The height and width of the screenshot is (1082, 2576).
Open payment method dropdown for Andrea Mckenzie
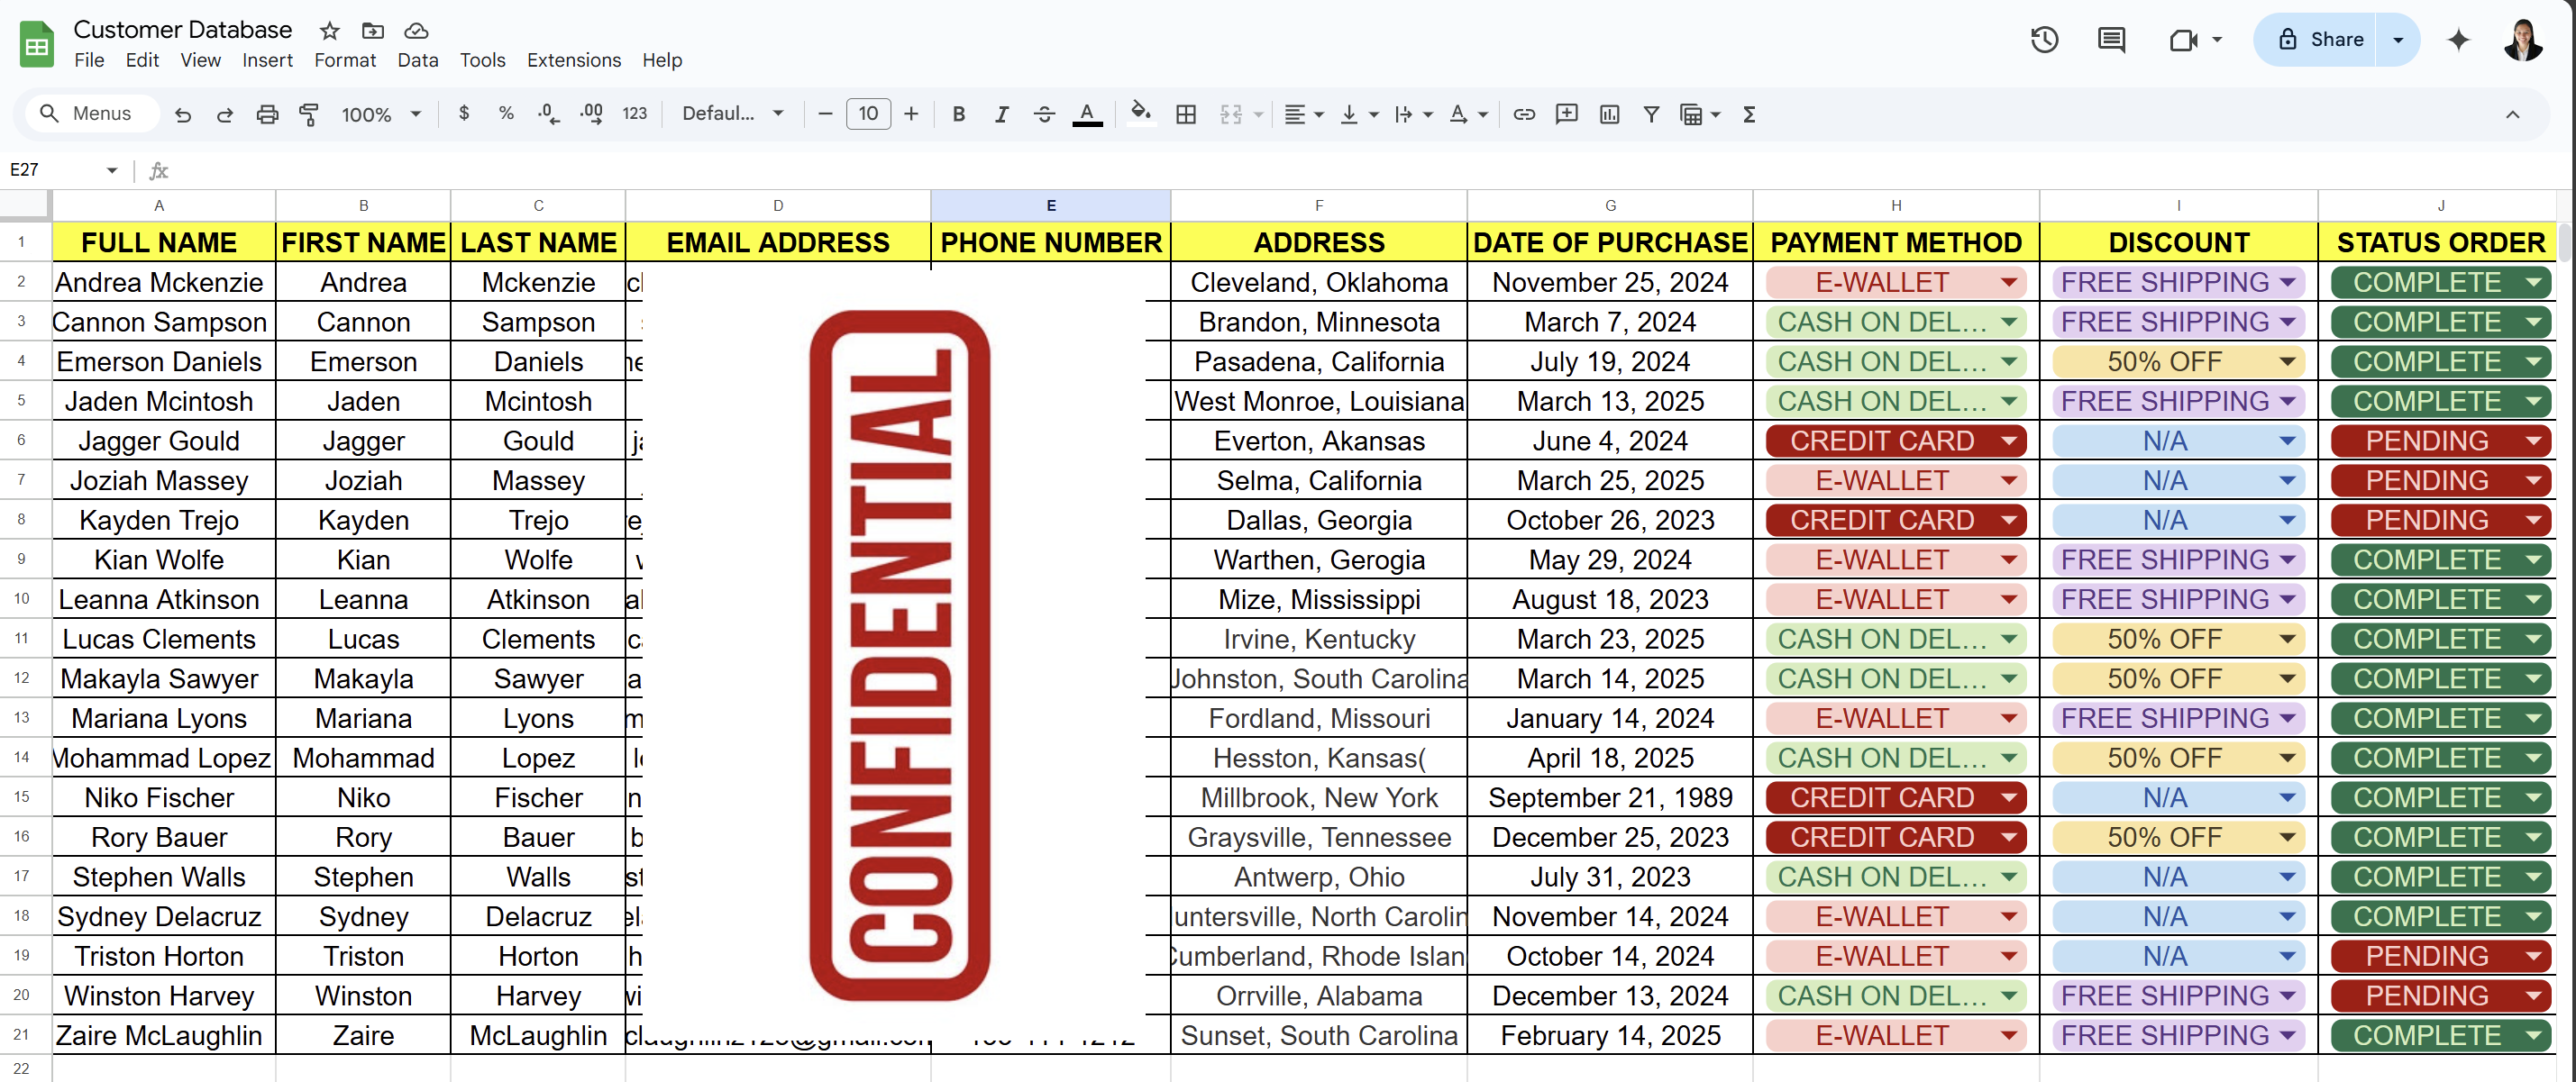2008,283
